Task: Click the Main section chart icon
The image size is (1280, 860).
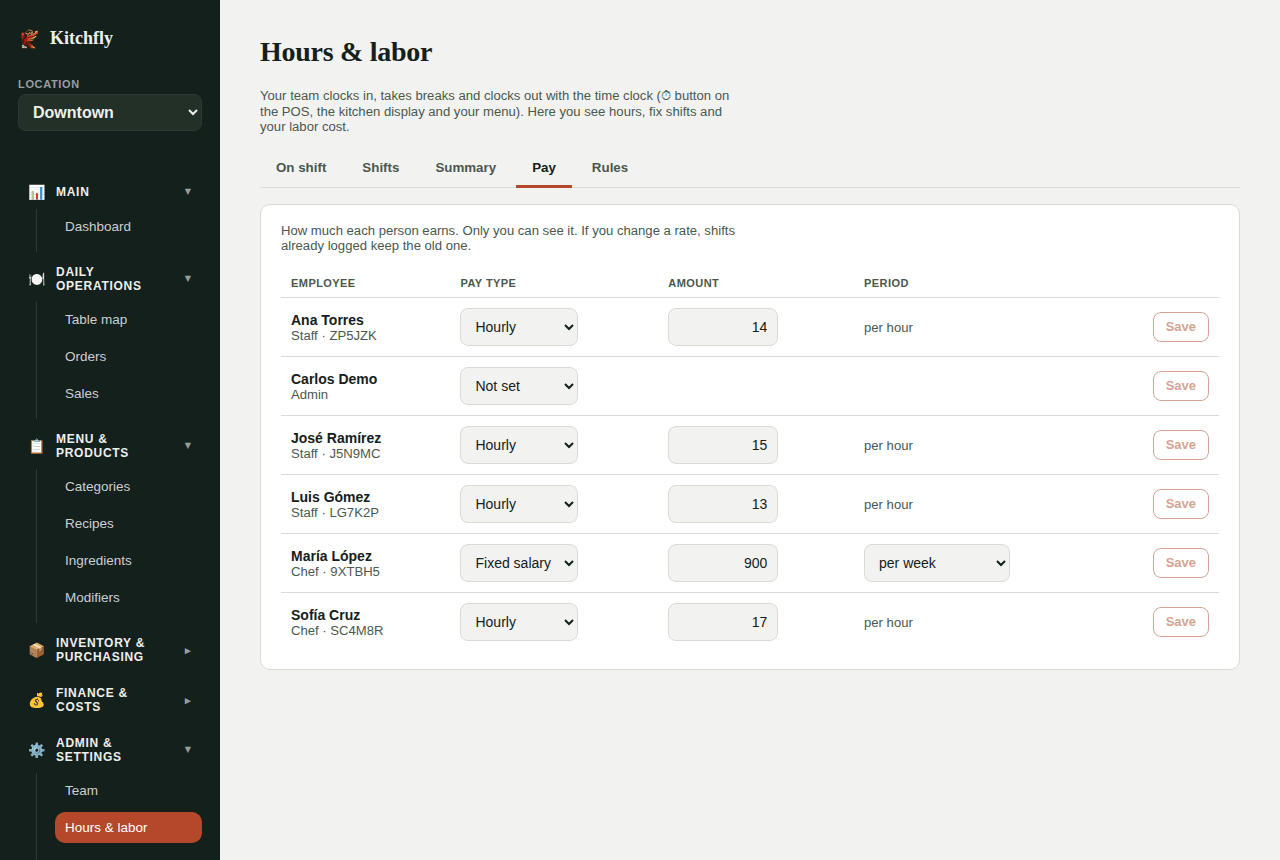Action: pos(37,192)
